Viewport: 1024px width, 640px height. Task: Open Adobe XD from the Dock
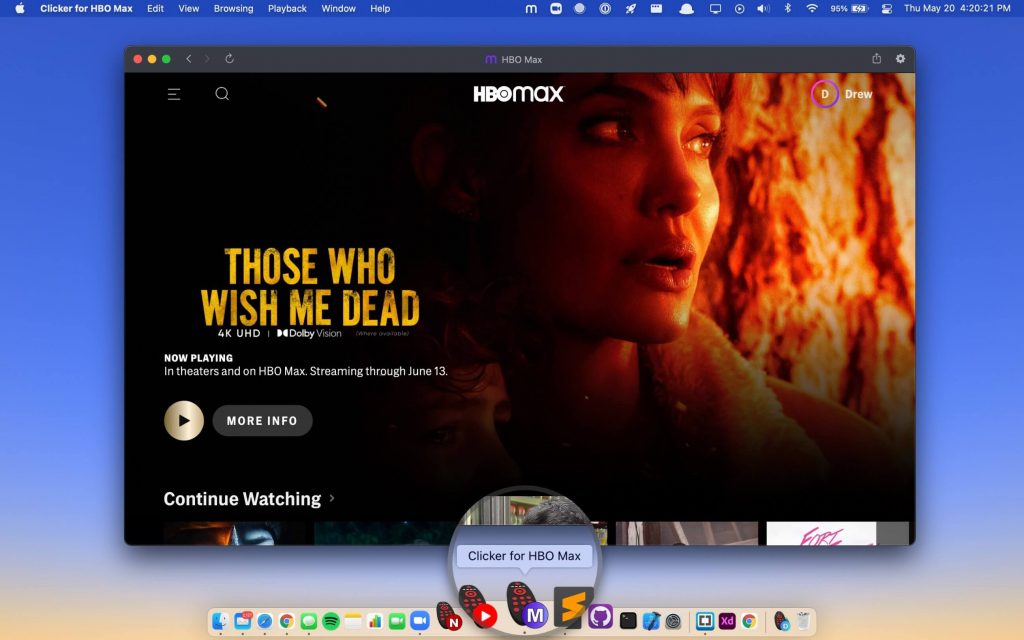tap(727, 620)
